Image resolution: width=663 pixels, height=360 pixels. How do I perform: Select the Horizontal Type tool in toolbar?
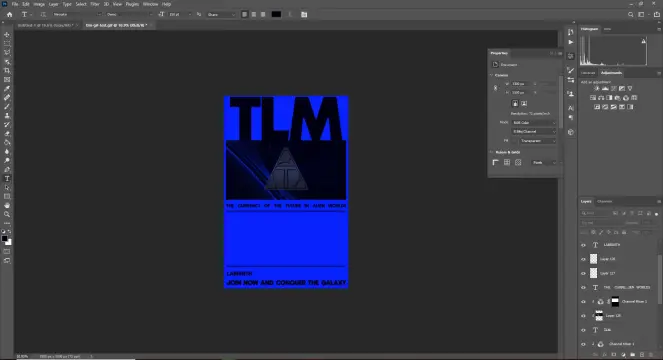click(x=7, y=179)
